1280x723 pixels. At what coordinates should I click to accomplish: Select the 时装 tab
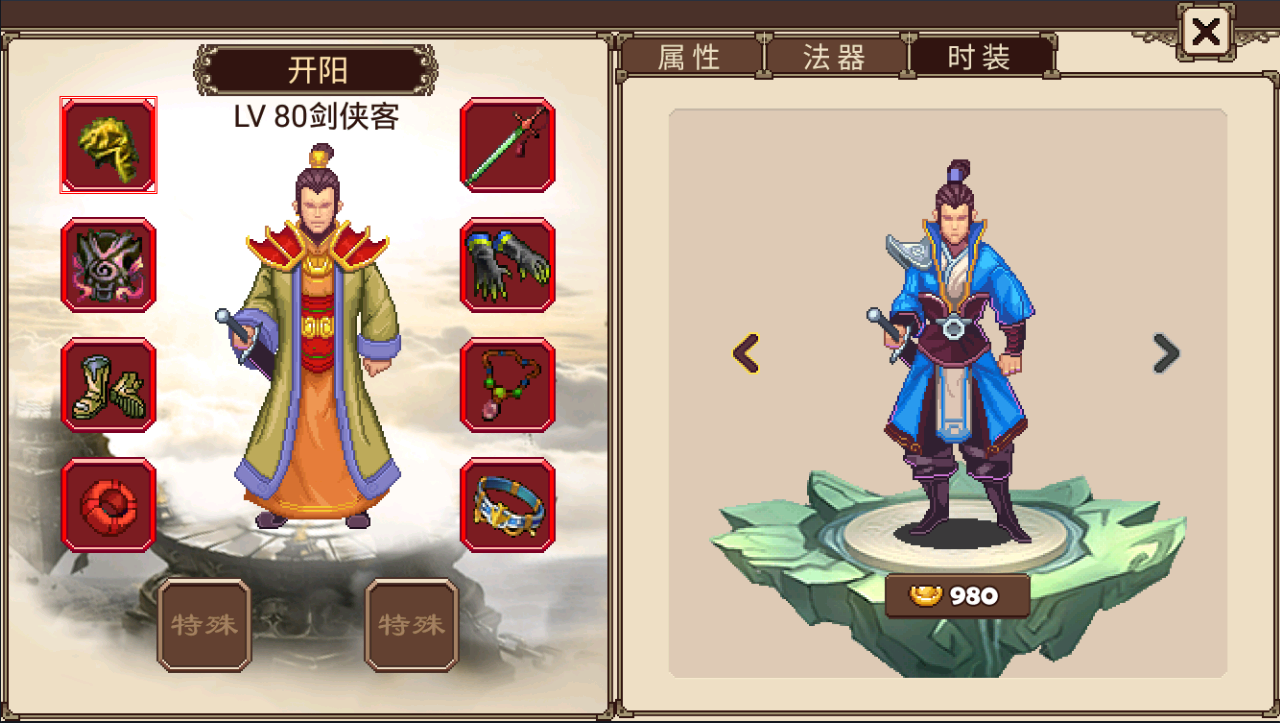point(980,57)
